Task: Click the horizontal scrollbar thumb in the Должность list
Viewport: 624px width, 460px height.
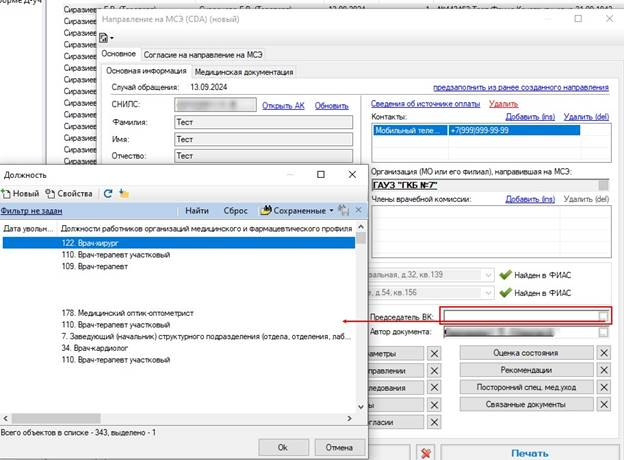Action: point(56,419)
